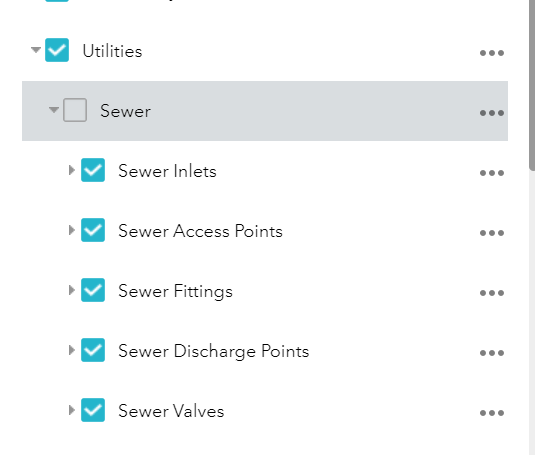This screenshot has width=535, height=455.
Task: Disable the Sewer Fittings checkbox
Action: 93,290
